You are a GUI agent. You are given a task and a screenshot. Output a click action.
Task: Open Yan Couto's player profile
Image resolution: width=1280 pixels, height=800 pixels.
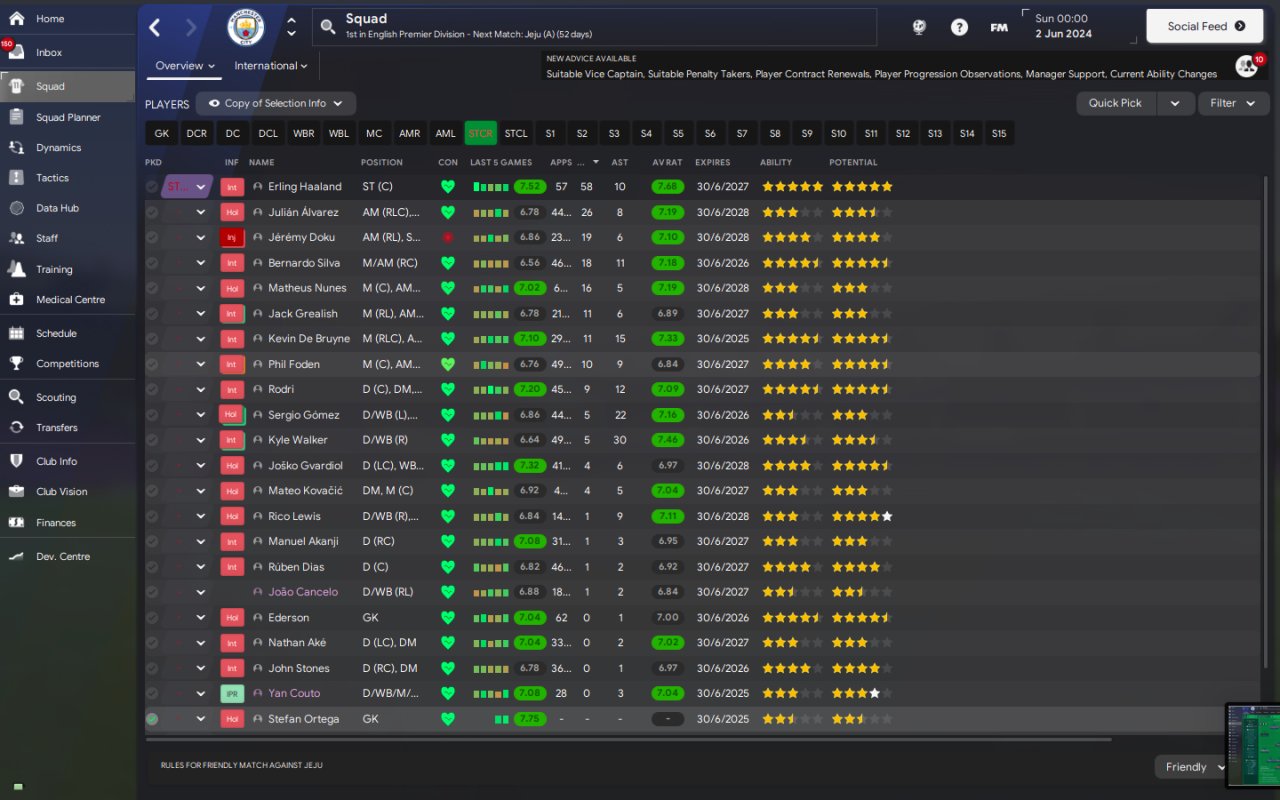294,693
